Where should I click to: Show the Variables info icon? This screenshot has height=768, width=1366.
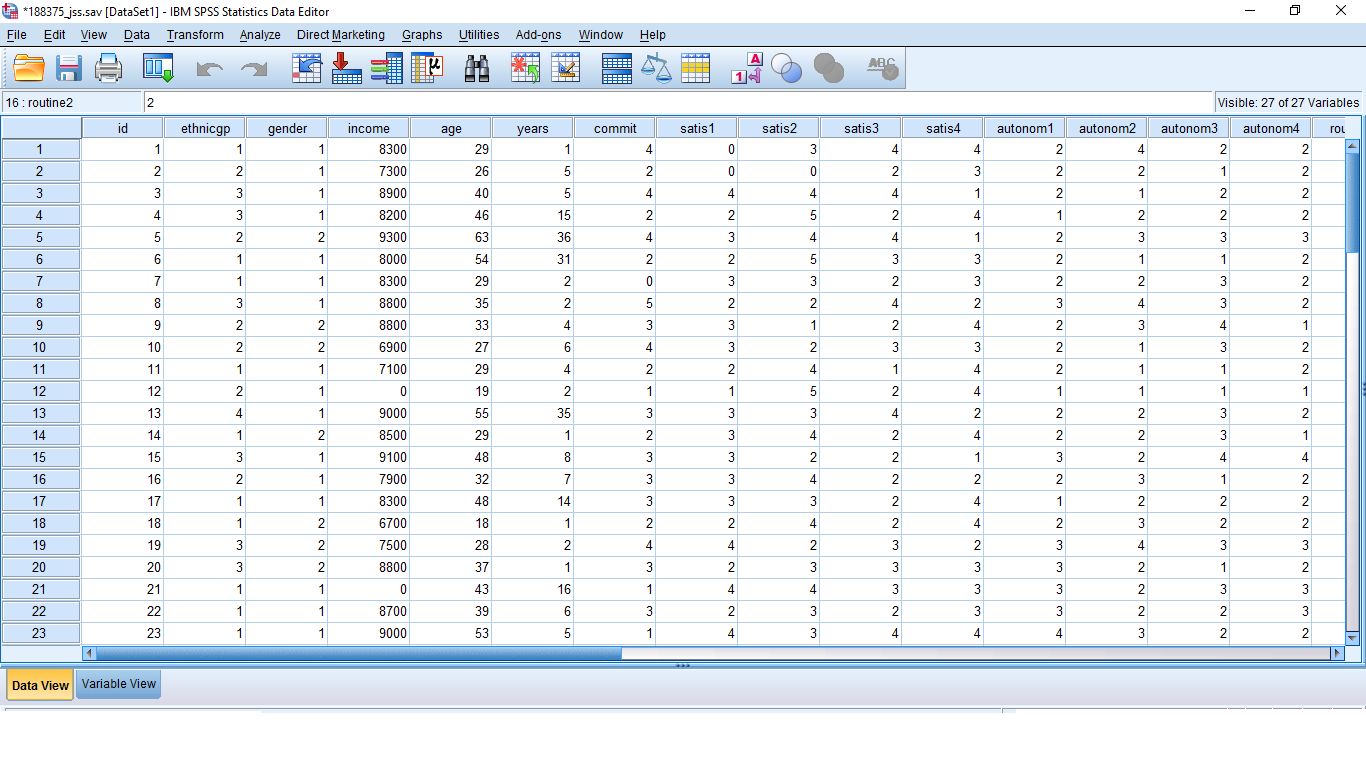386,68
